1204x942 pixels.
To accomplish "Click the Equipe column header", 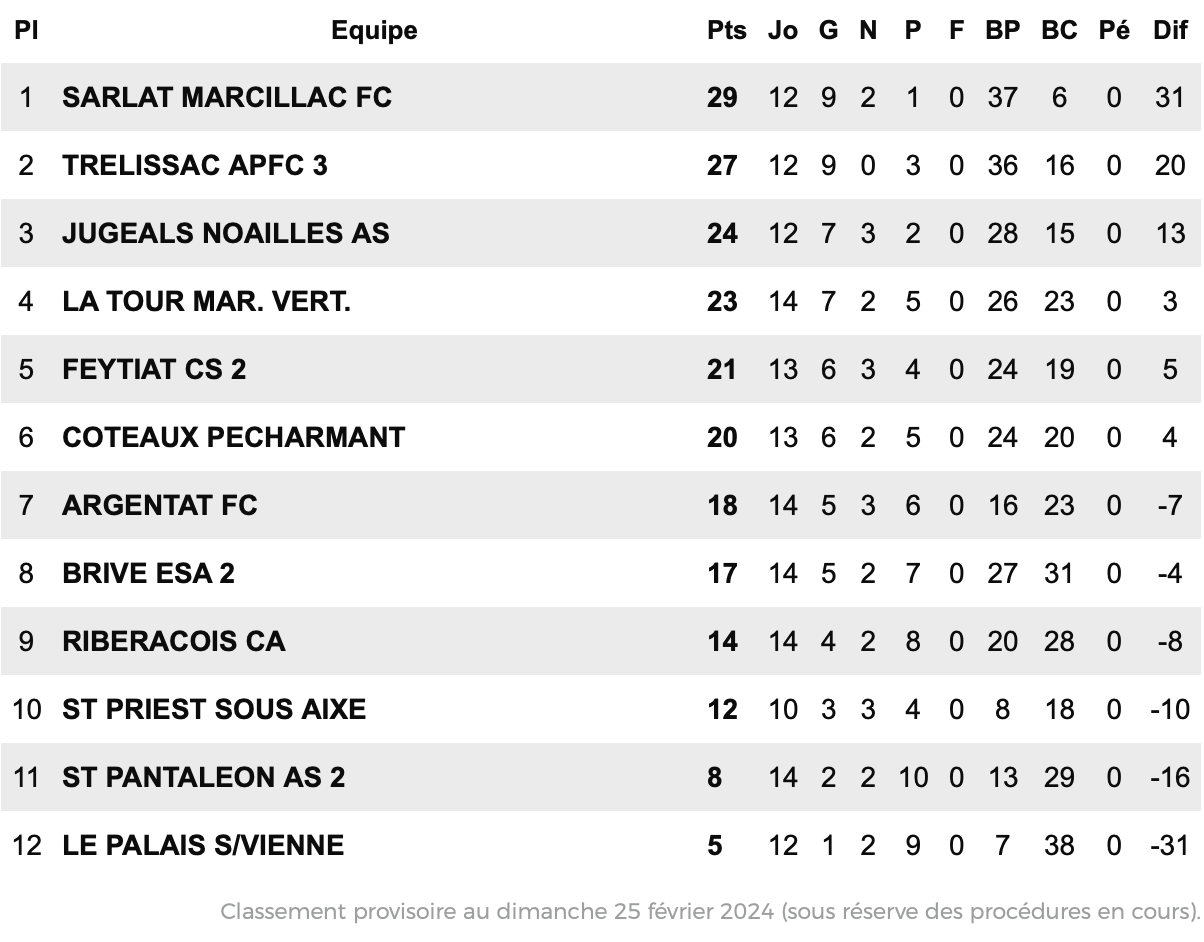I will 374,30.
